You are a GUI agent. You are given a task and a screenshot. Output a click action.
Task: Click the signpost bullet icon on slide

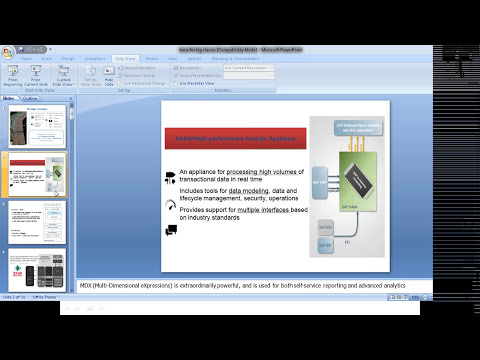(x=170, y=178)
